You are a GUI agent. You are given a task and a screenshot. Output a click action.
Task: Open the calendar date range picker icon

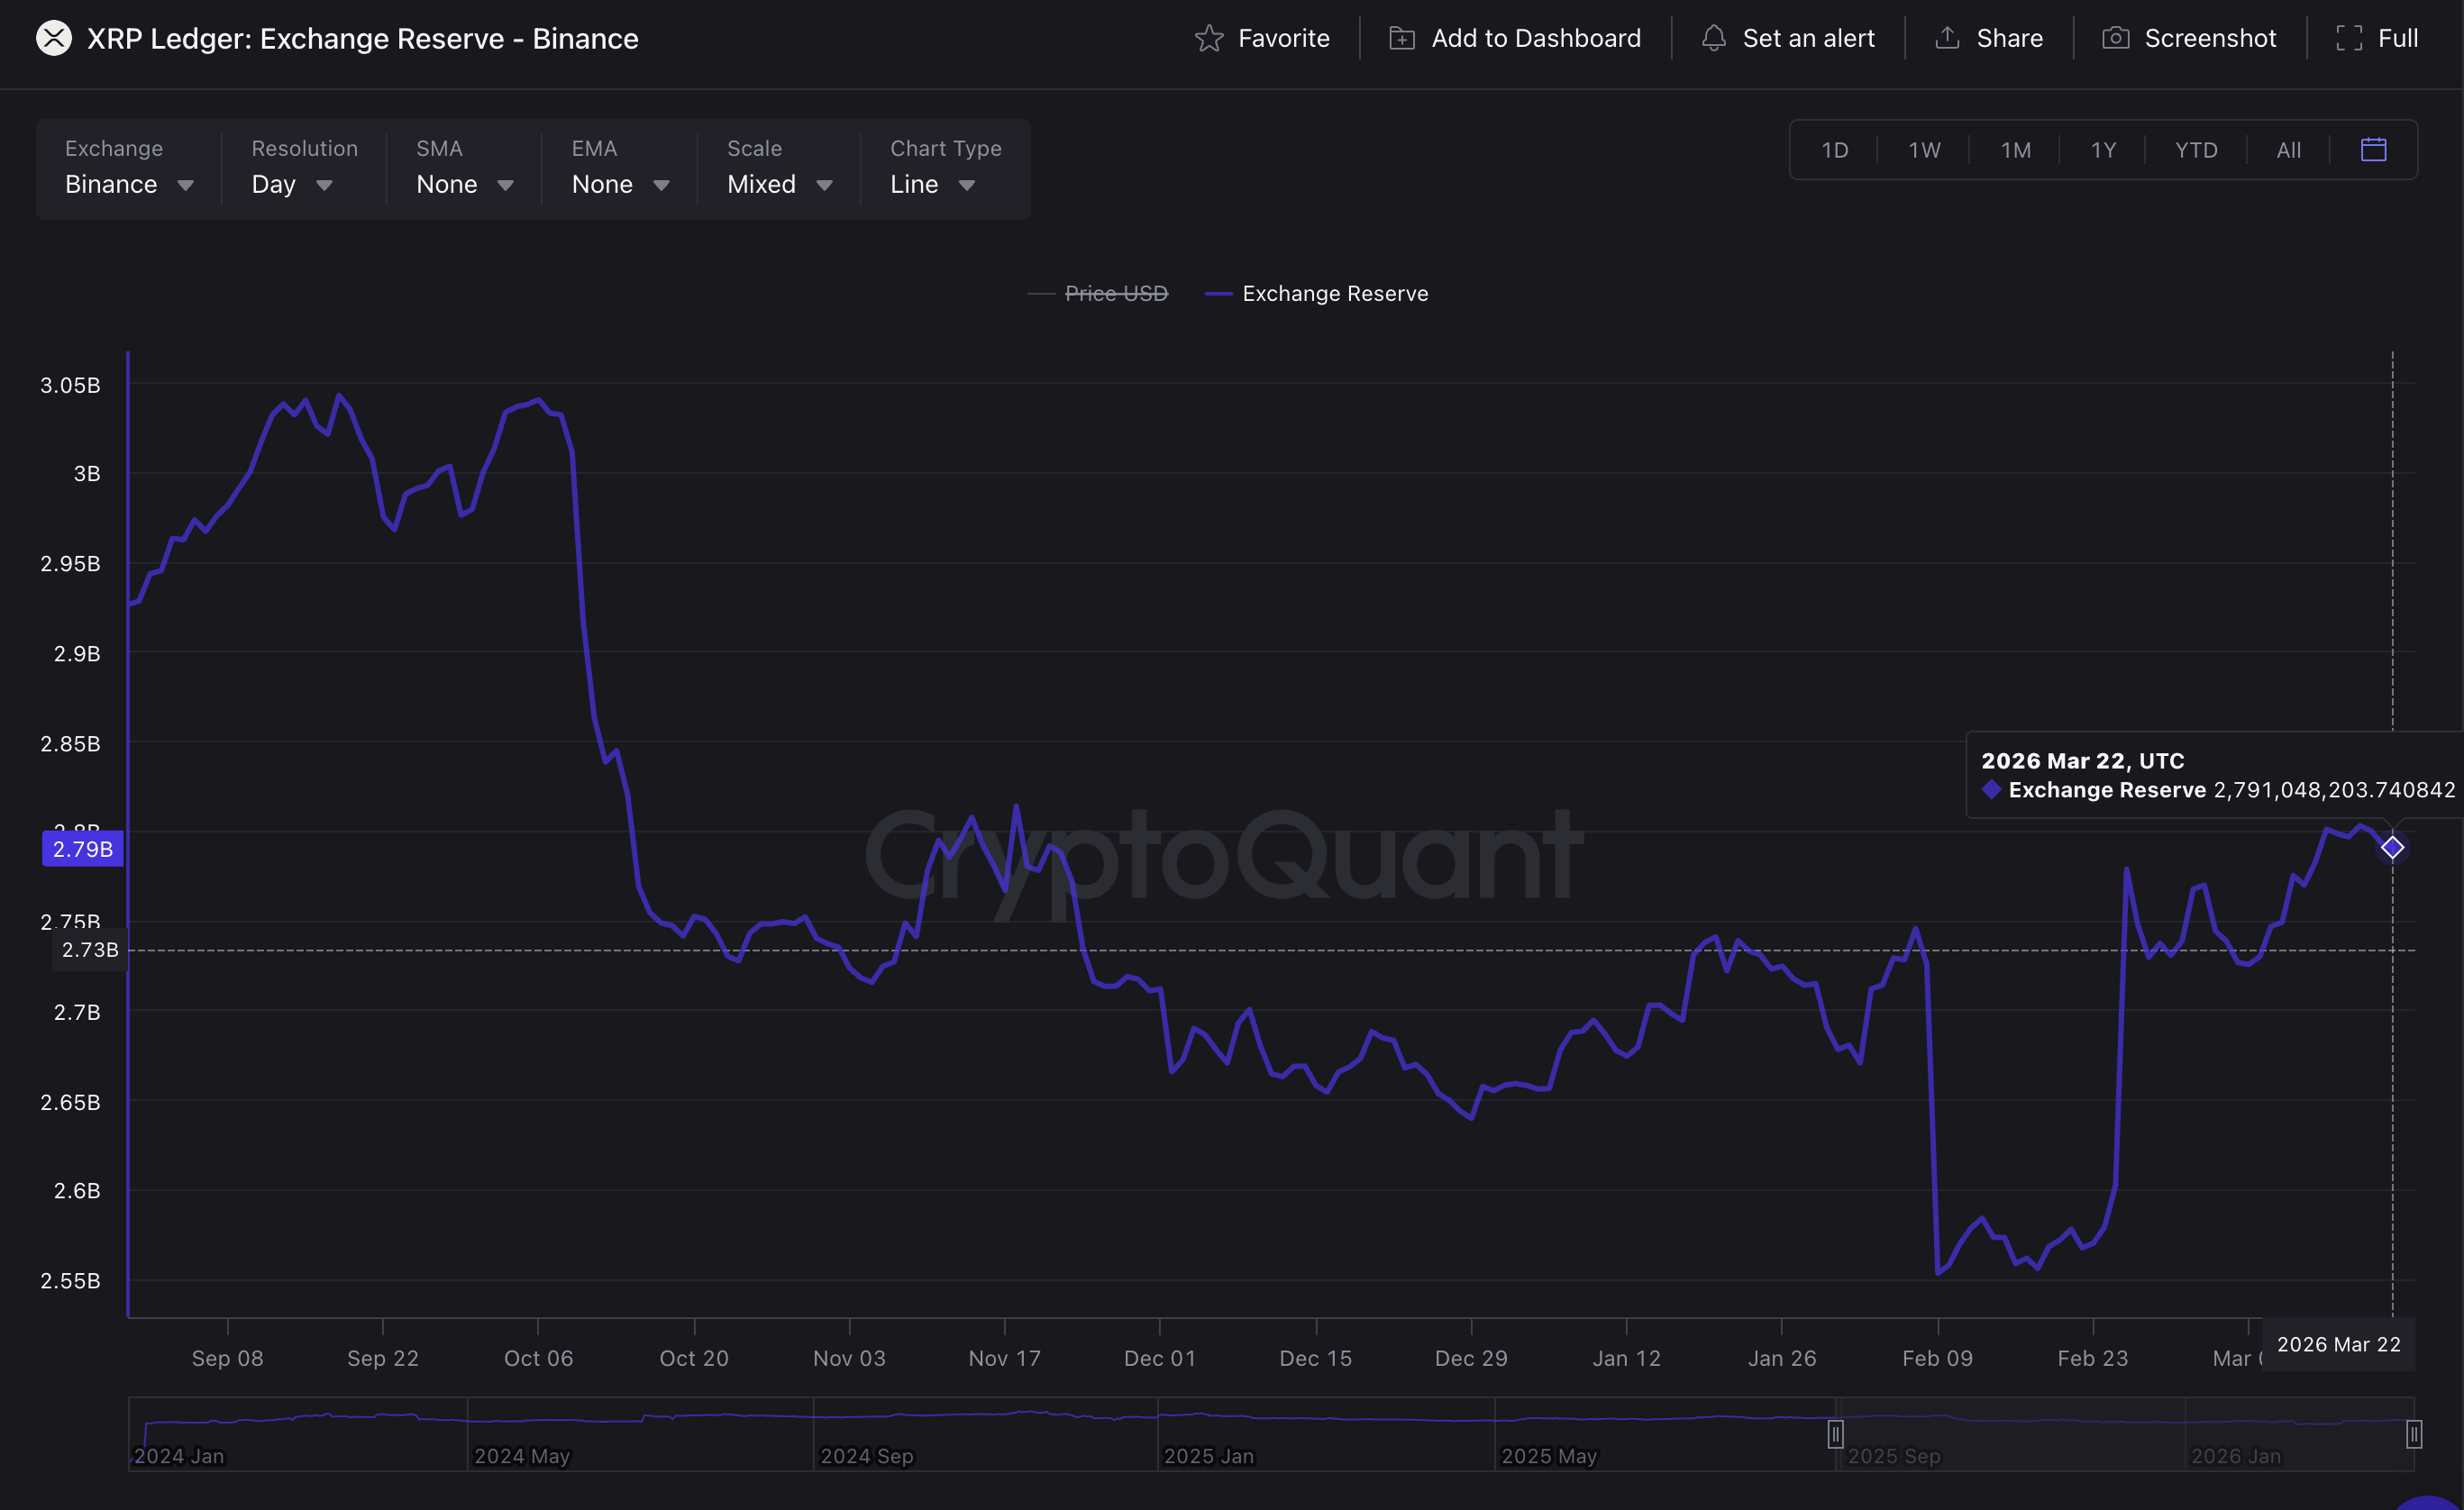tap(2373, 150)
